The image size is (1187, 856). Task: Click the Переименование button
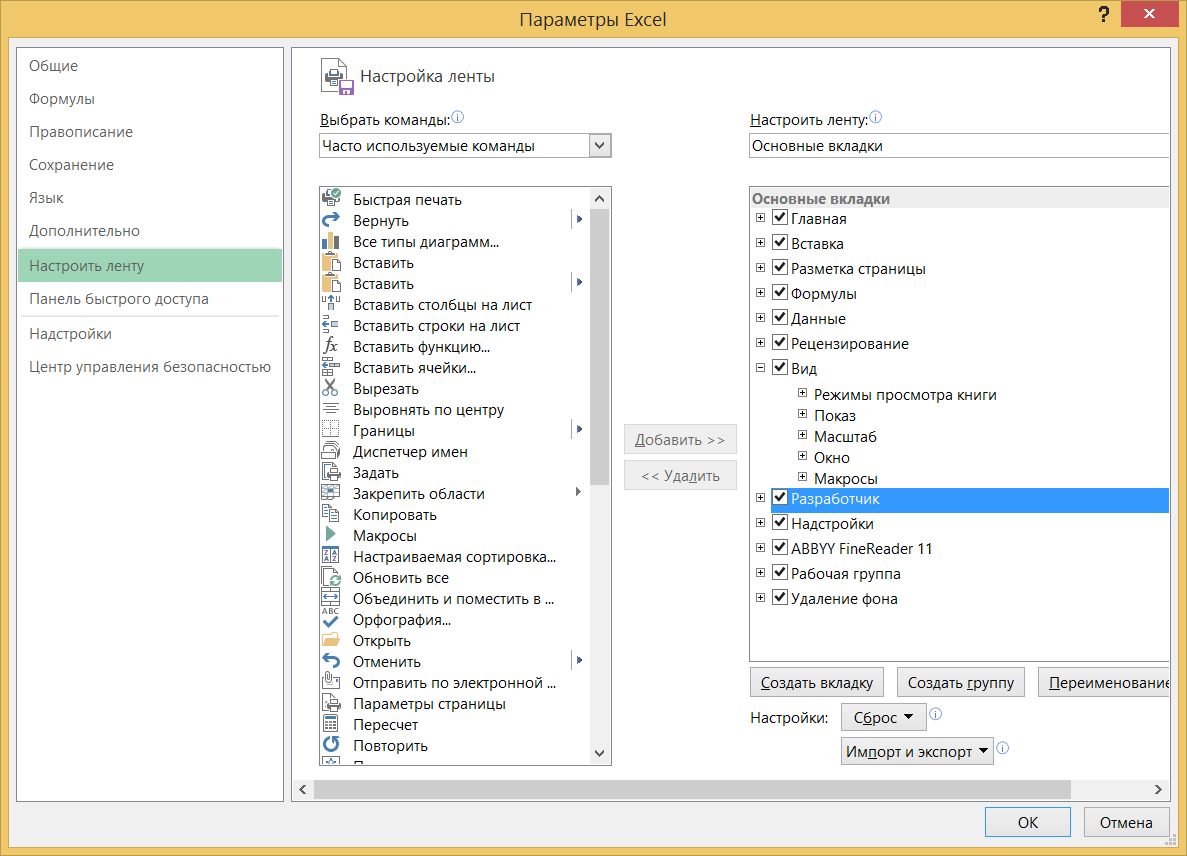coord(1104,683)
